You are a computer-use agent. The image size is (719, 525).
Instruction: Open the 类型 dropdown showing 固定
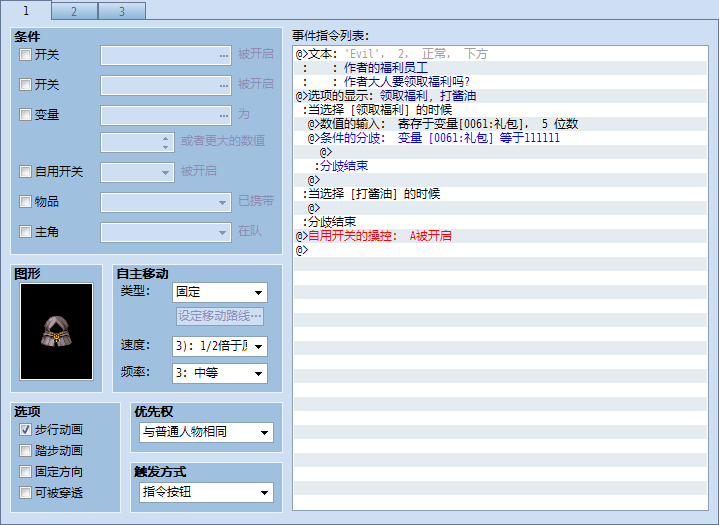[220, 293]
